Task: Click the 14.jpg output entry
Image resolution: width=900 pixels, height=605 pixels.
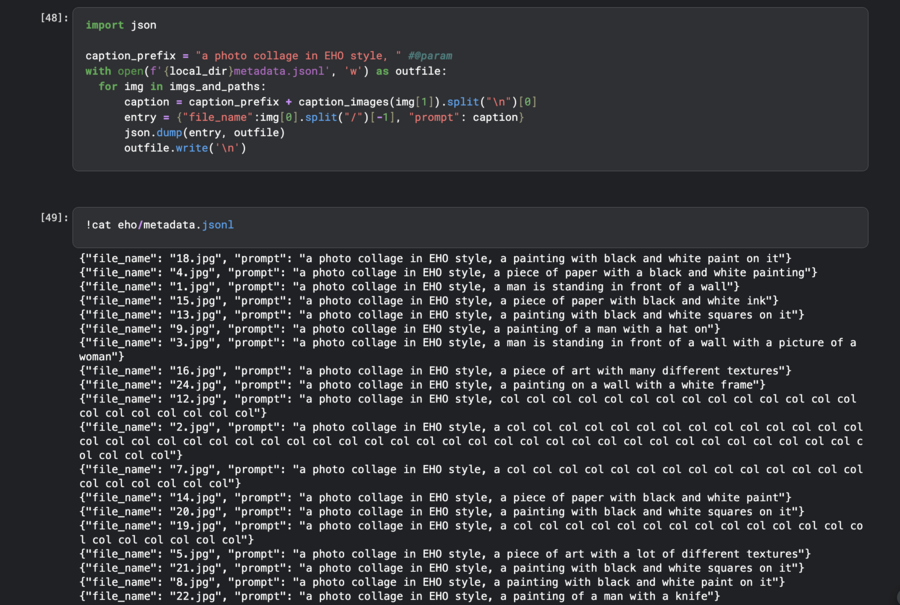Action: [x=429, y=498]
